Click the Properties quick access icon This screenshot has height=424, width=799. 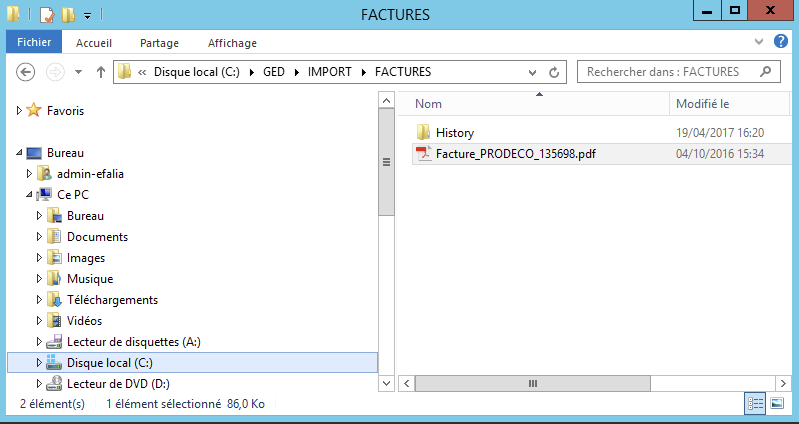46,15
